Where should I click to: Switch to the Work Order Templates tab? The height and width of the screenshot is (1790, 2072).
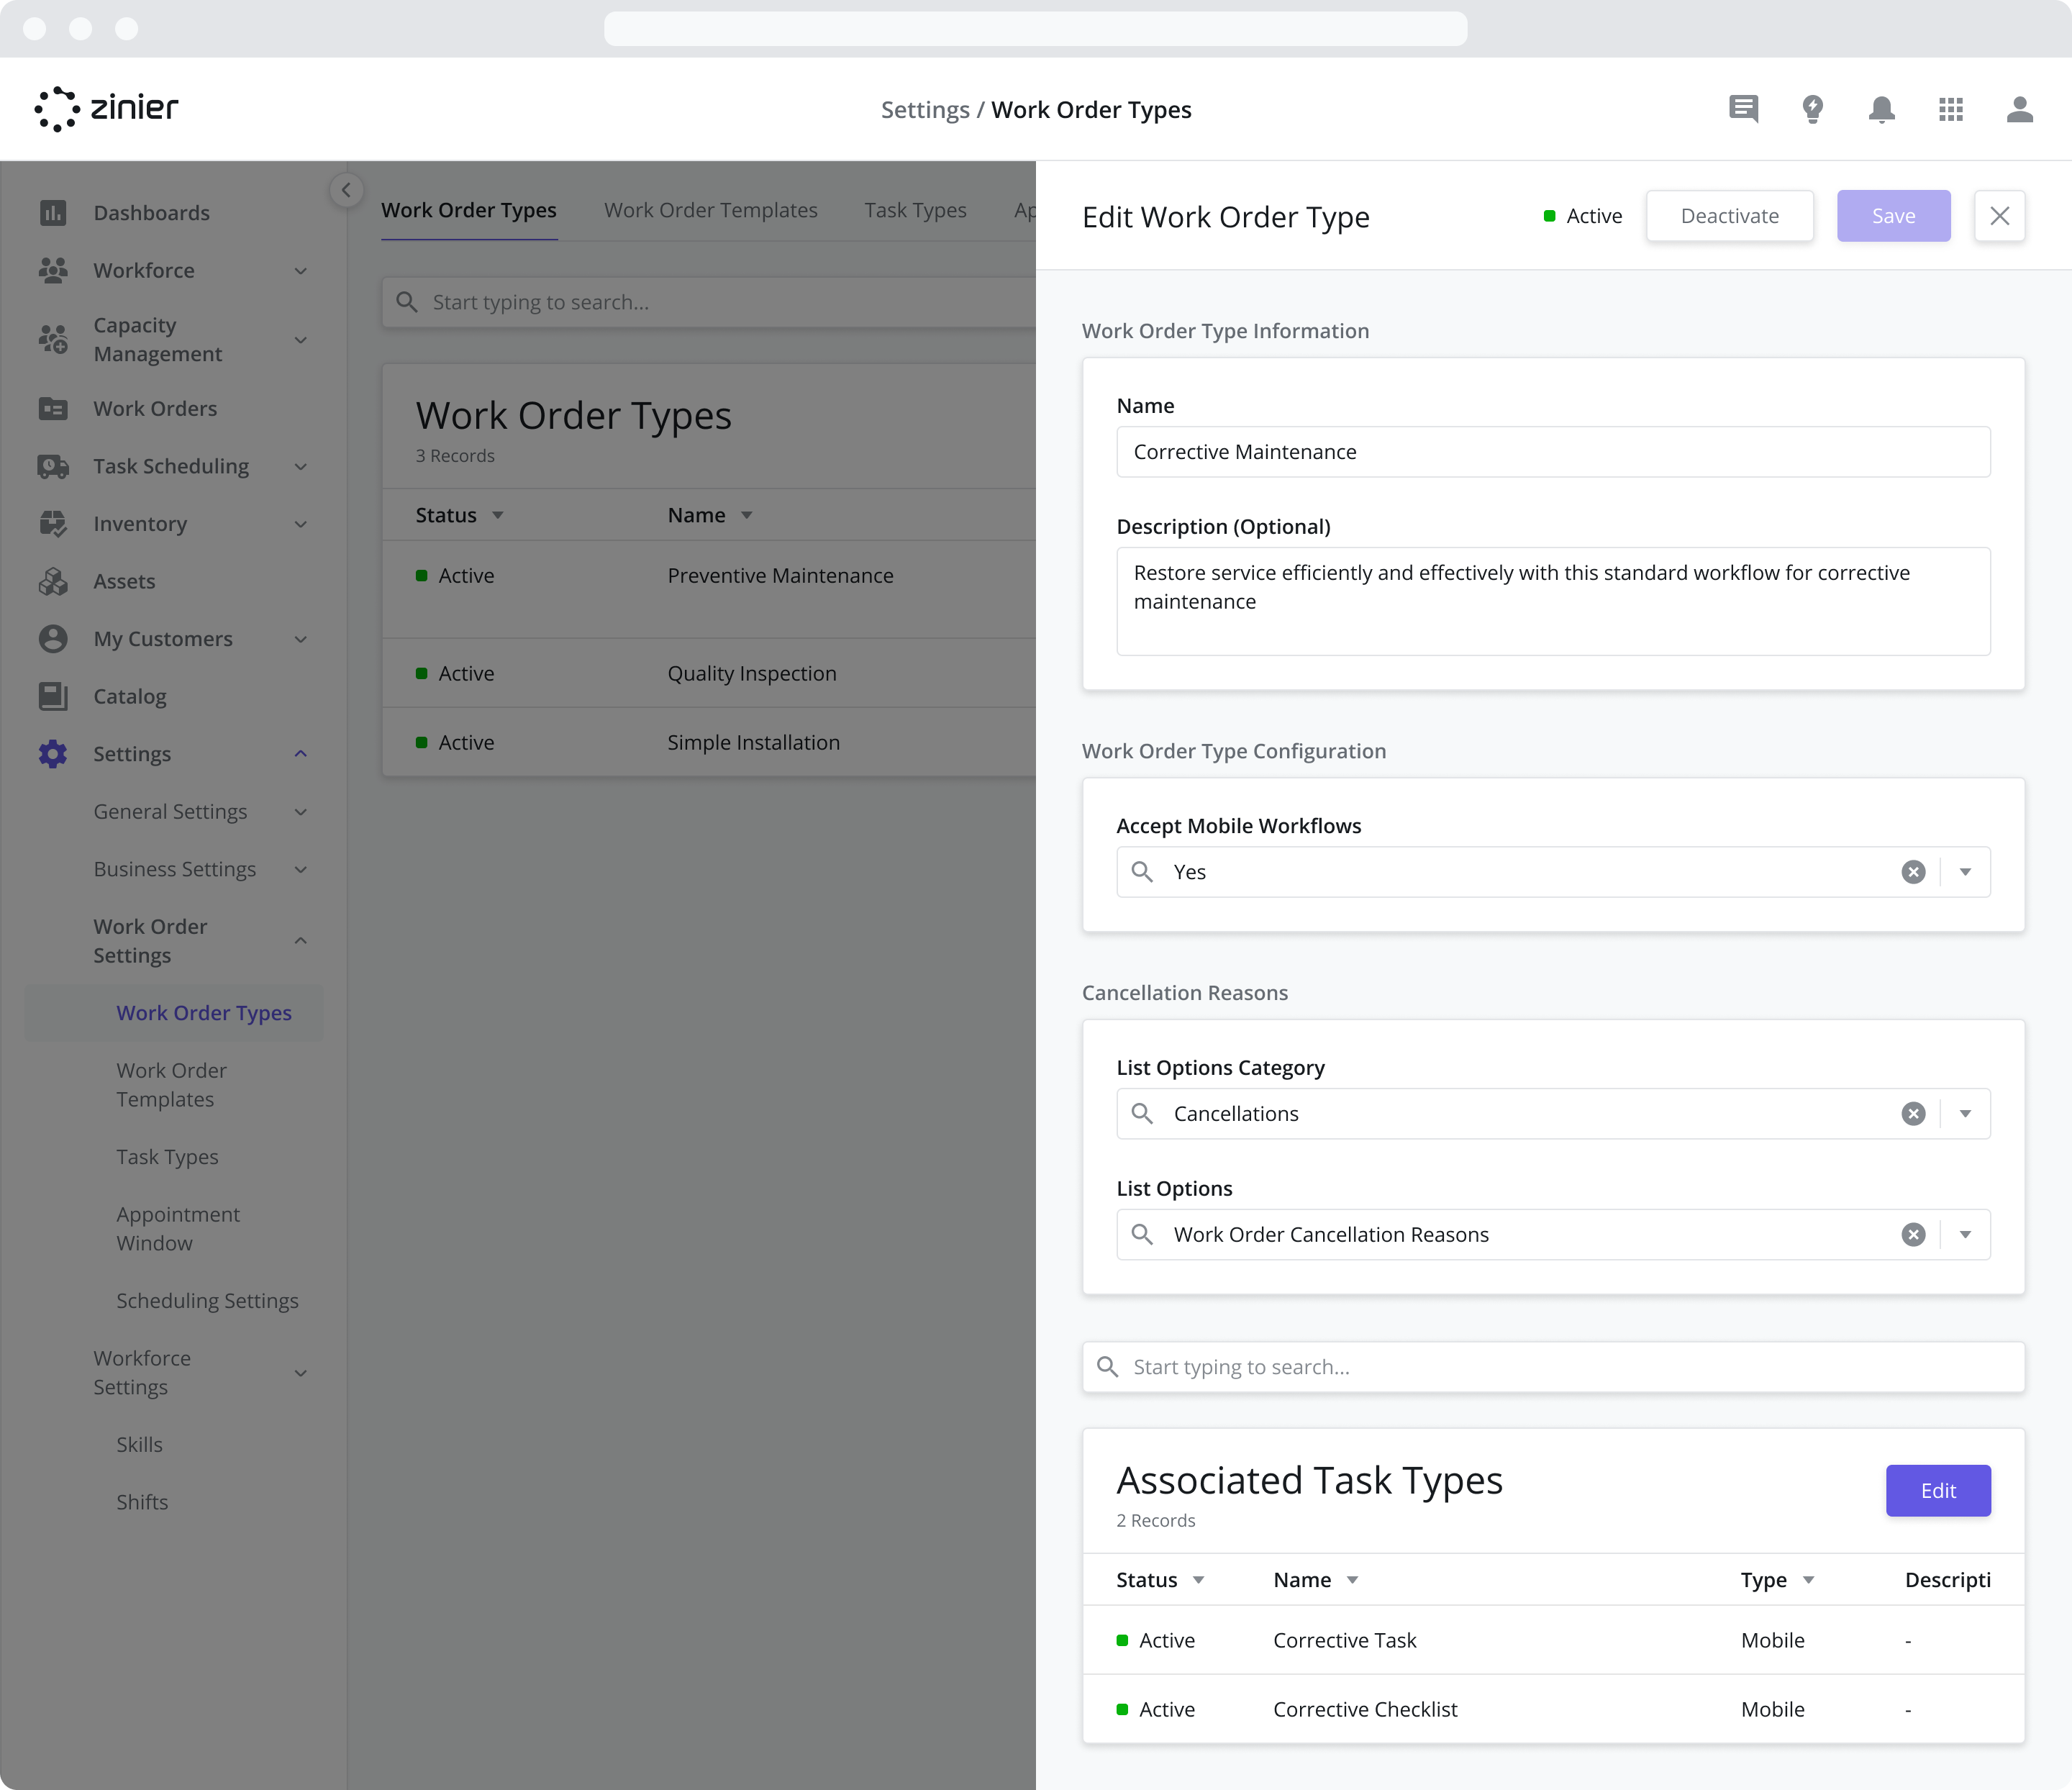pyautogui.click(x=710, y=210)
